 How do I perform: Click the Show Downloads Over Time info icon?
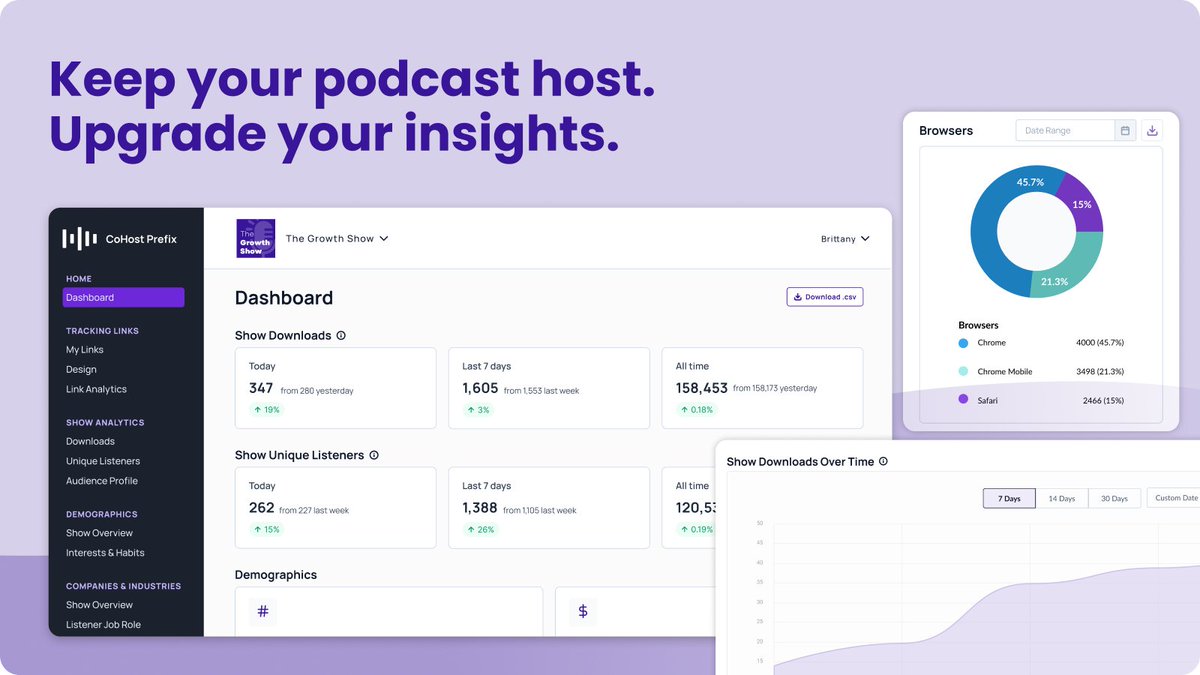[x=883, y=462]
